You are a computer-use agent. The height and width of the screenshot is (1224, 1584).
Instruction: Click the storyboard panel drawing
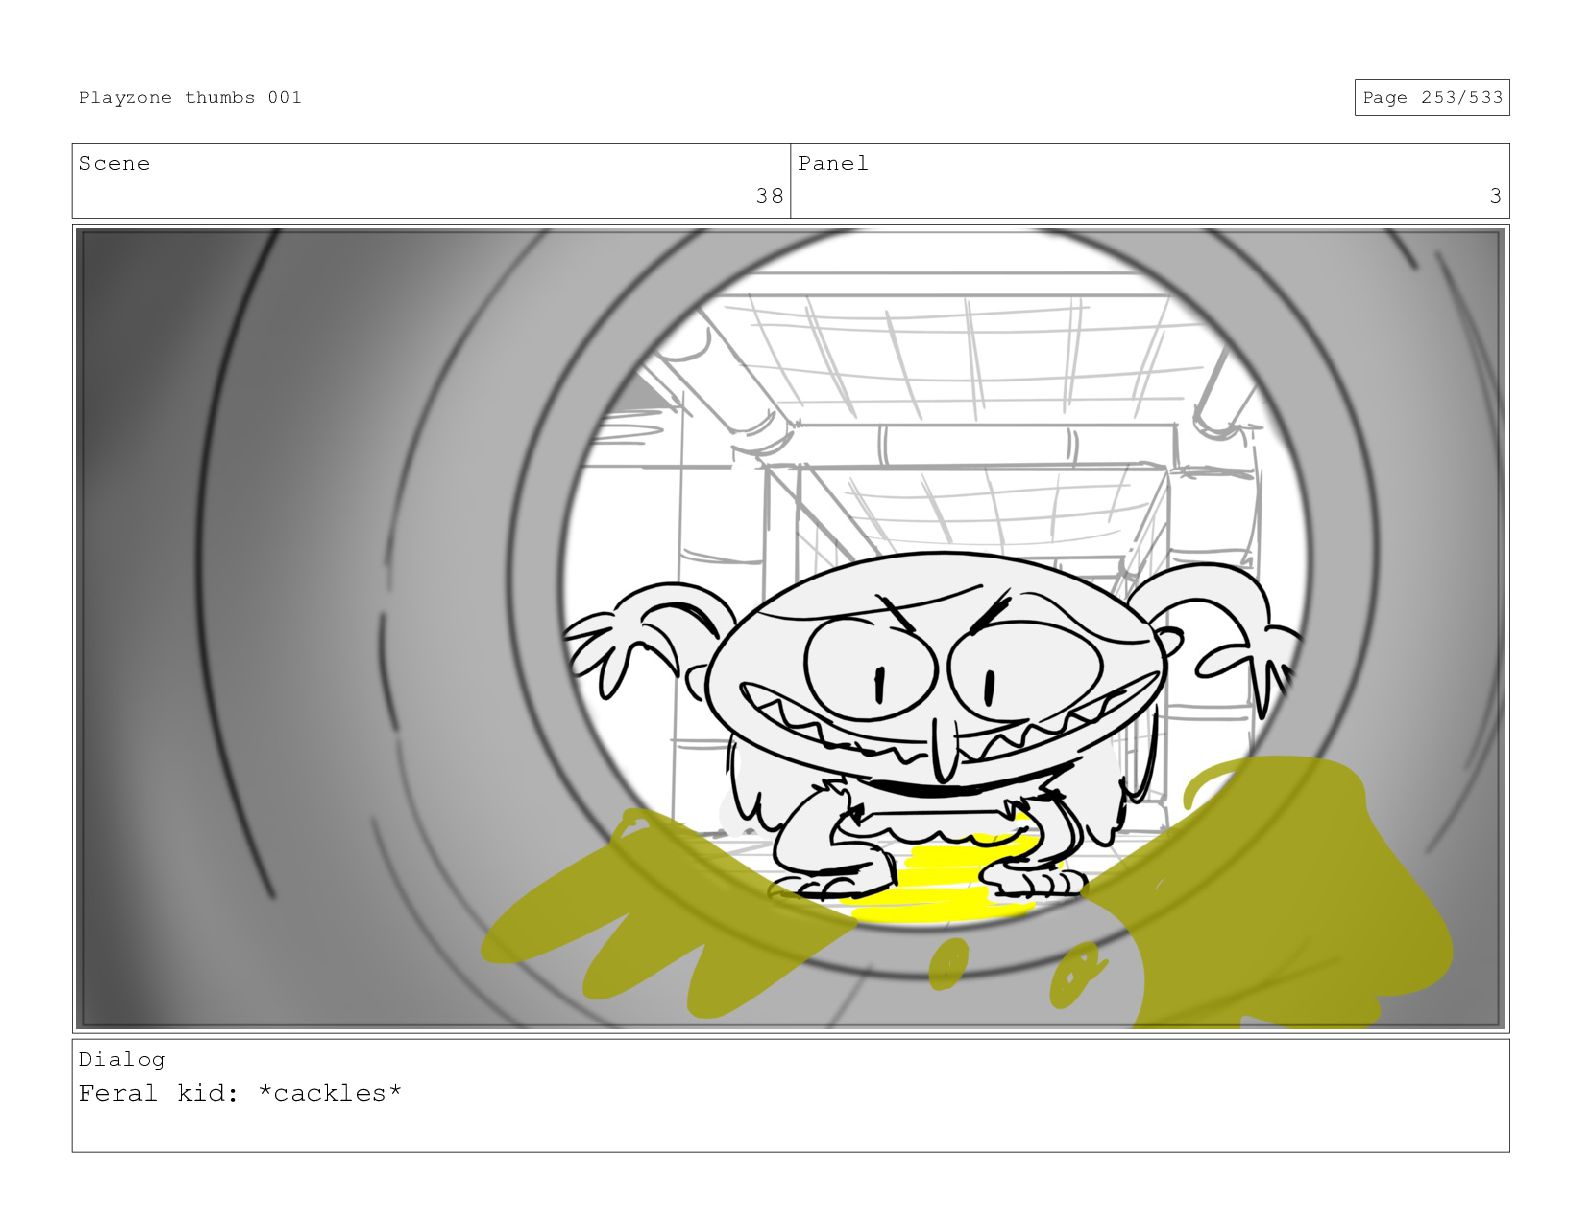pyautogui.click(x=790, y=628)
